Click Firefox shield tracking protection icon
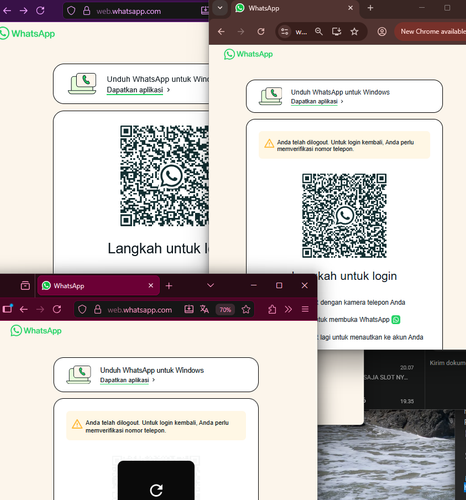This screenshot has height=500, width=466. (x=82, y=310)
